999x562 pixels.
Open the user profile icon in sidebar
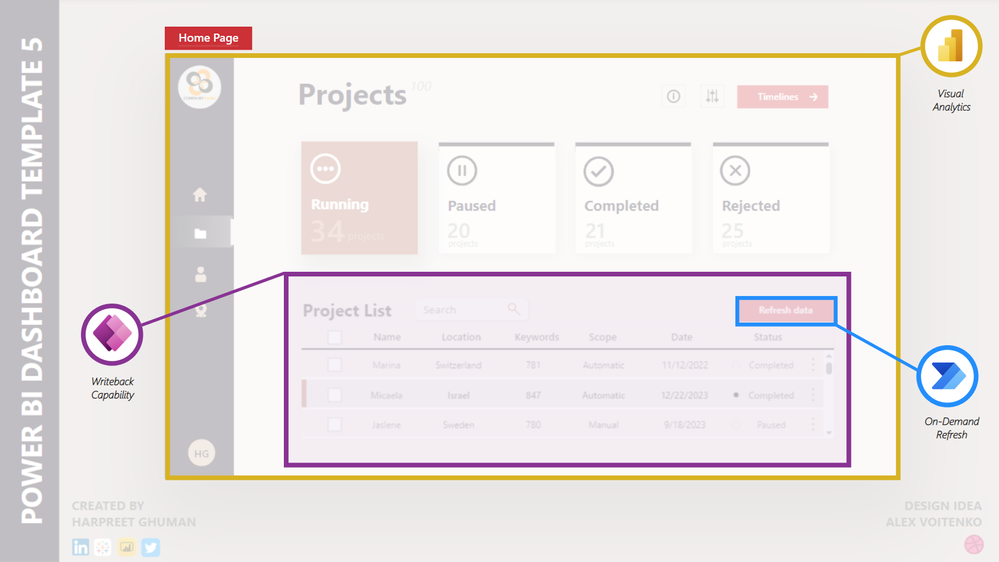tap(200, 274)
